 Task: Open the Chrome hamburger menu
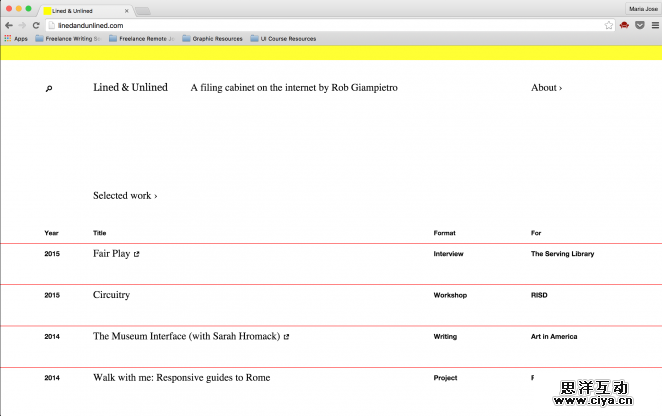click(654, 25)
